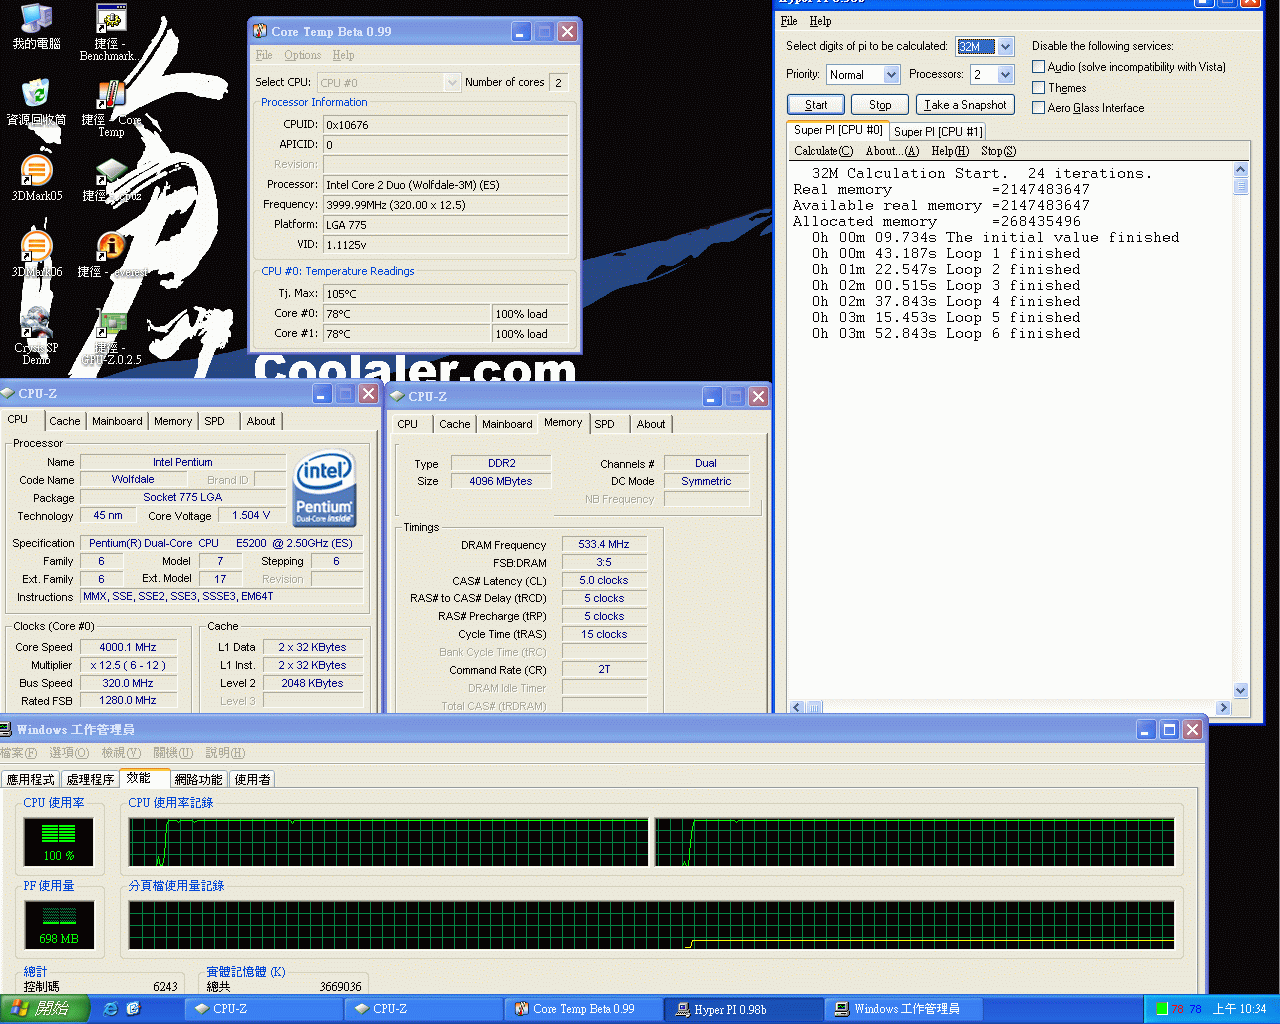Click the Task Manager title bar icon
Viewport: 1280px width, 1024px height.
tap(6, 729)
